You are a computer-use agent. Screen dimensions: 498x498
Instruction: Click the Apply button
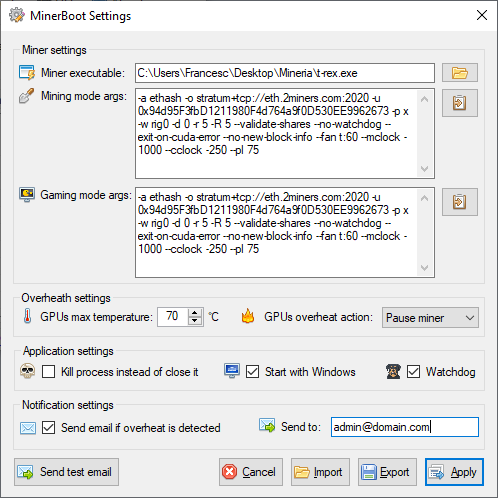click(x=454, y=472)
